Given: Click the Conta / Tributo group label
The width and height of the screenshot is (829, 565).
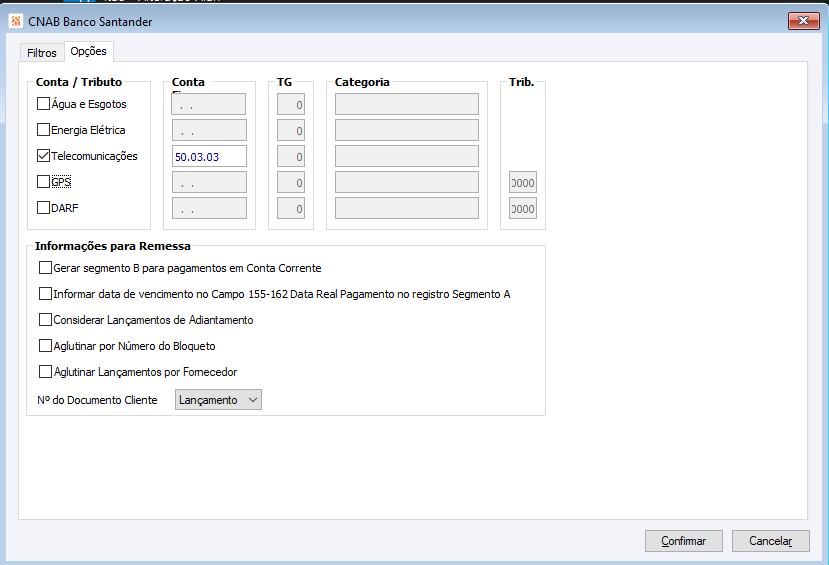Looking at the screenshot, I should (x=79, y=82).
